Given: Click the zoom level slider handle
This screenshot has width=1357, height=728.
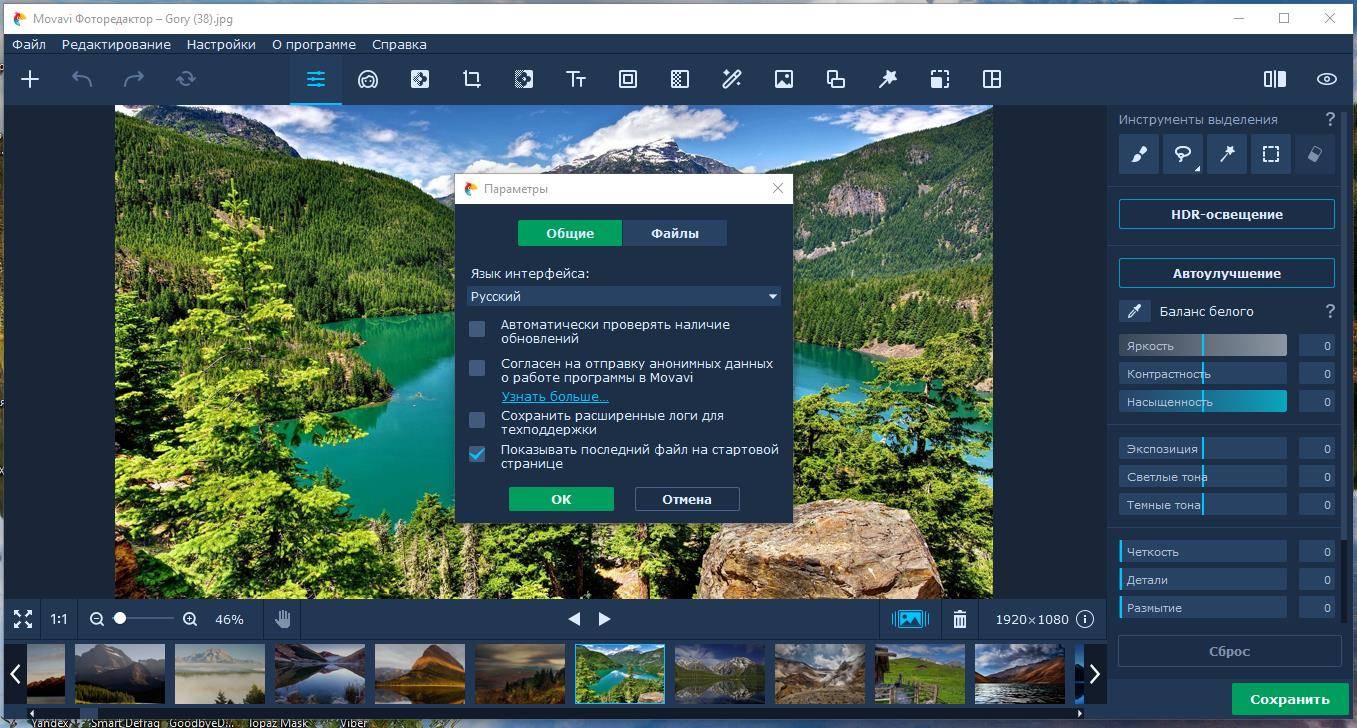Looking at the screenshot, I should click(120, 619).
